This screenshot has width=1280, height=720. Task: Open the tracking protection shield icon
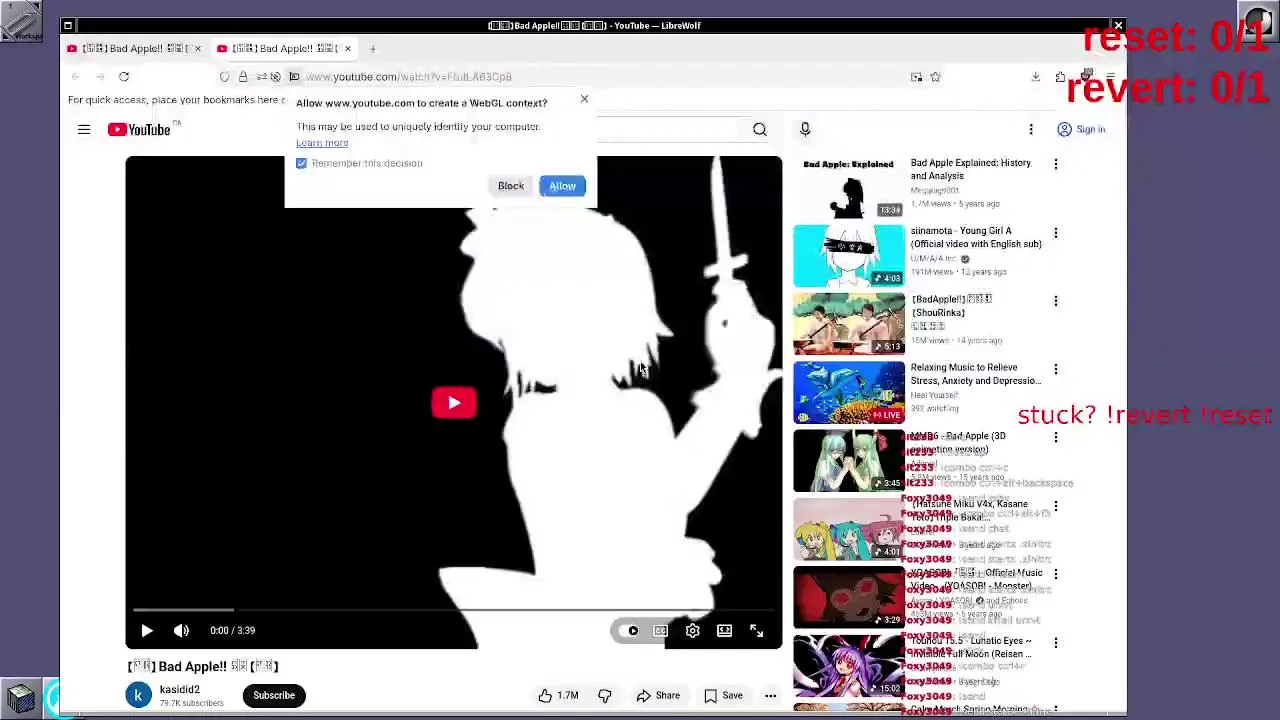click(x=224, y=77)
